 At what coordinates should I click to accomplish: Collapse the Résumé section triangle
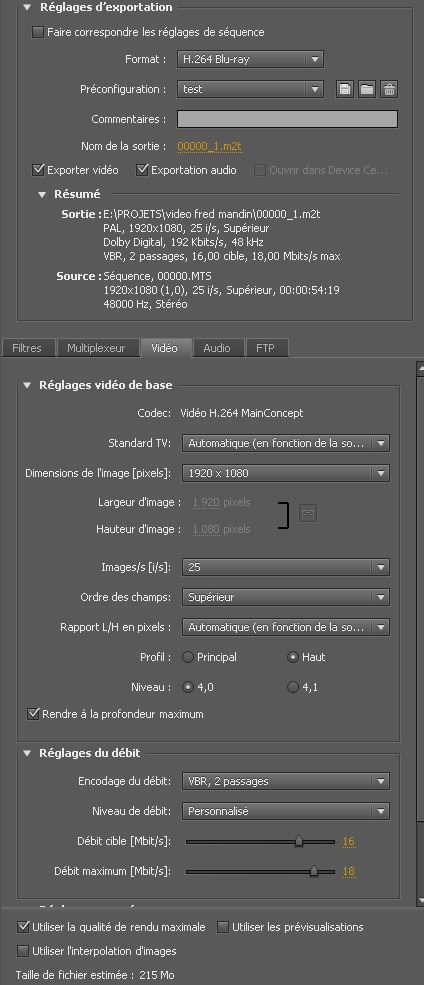42,194
